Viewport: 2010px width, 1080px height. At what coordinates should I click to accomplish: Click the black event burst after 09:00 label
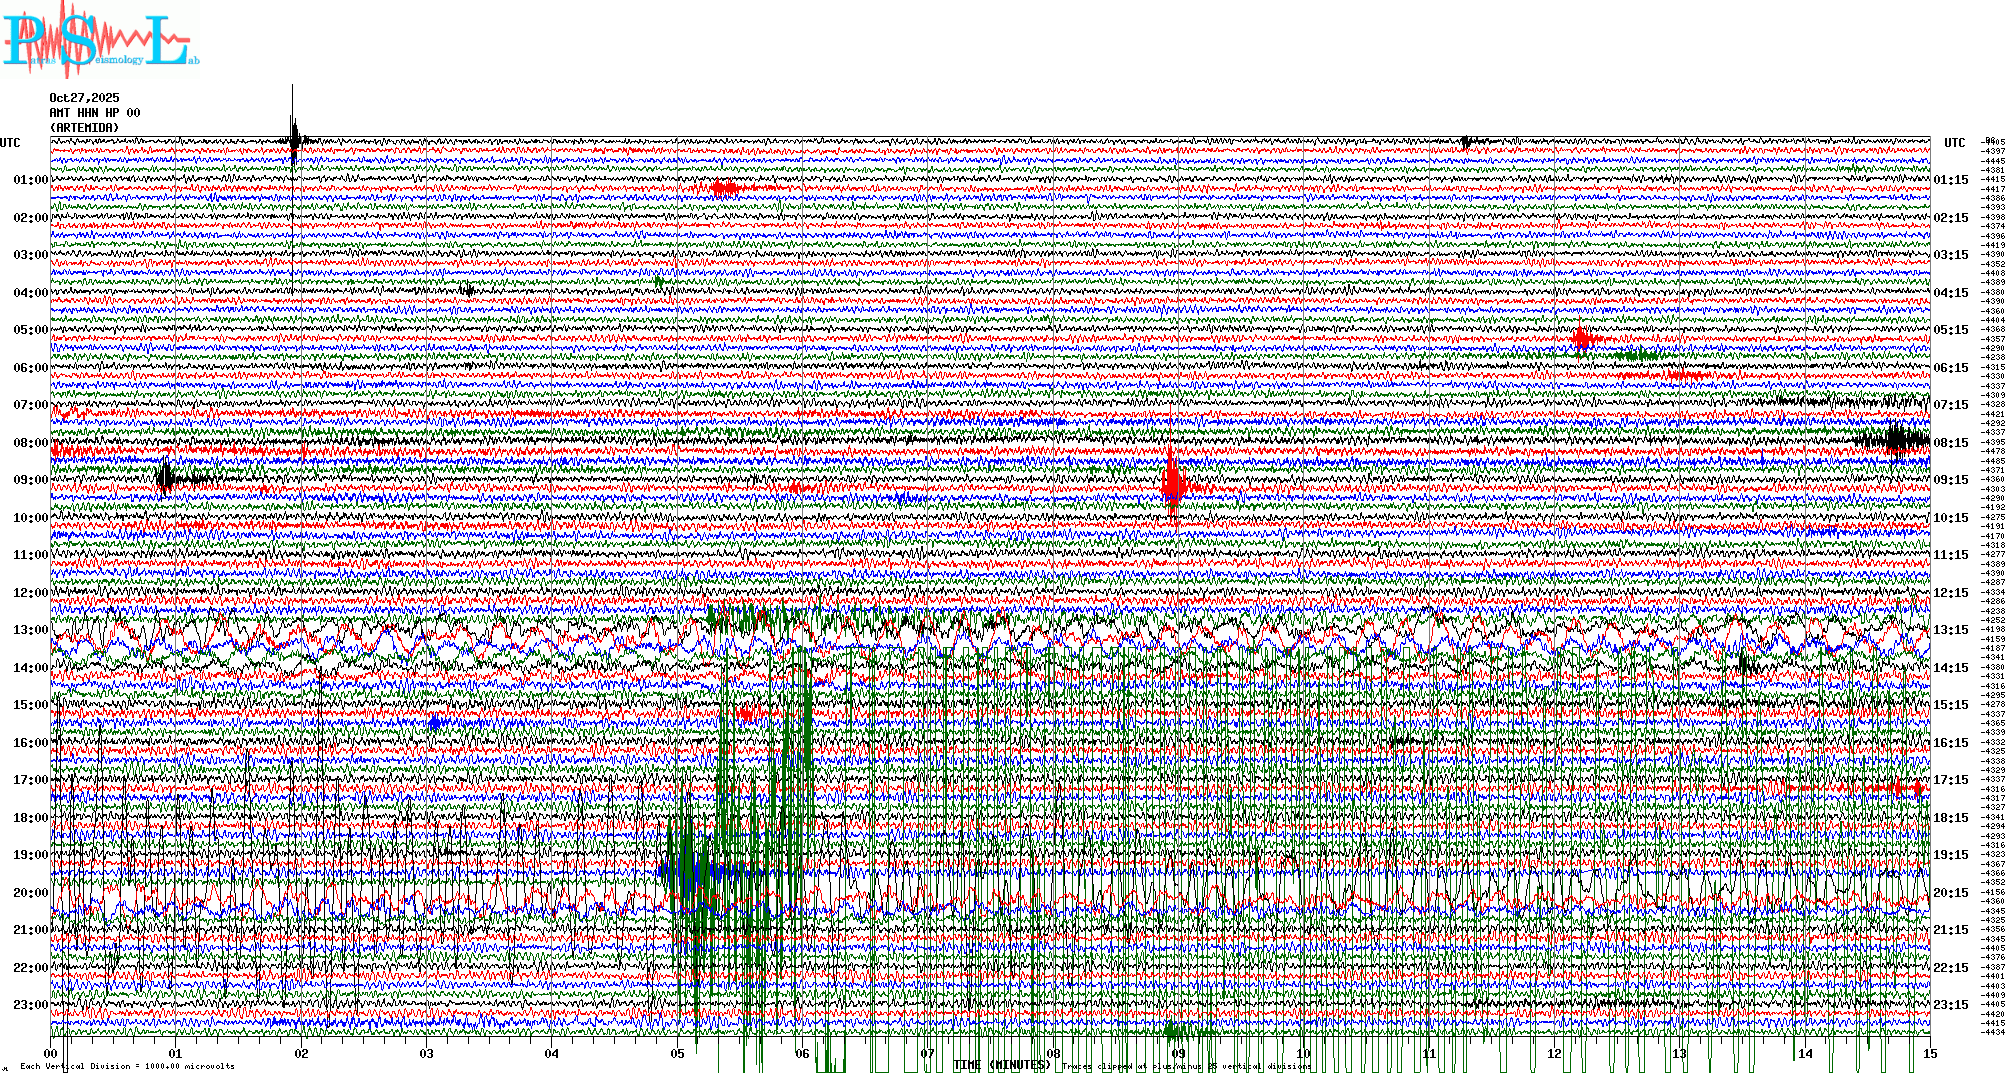[166, 478]
